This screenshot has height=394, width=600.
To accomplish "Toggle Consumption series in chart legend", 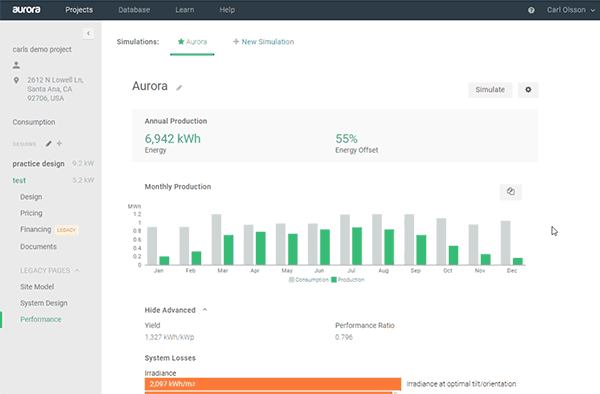I will click(x=309, y=280).
